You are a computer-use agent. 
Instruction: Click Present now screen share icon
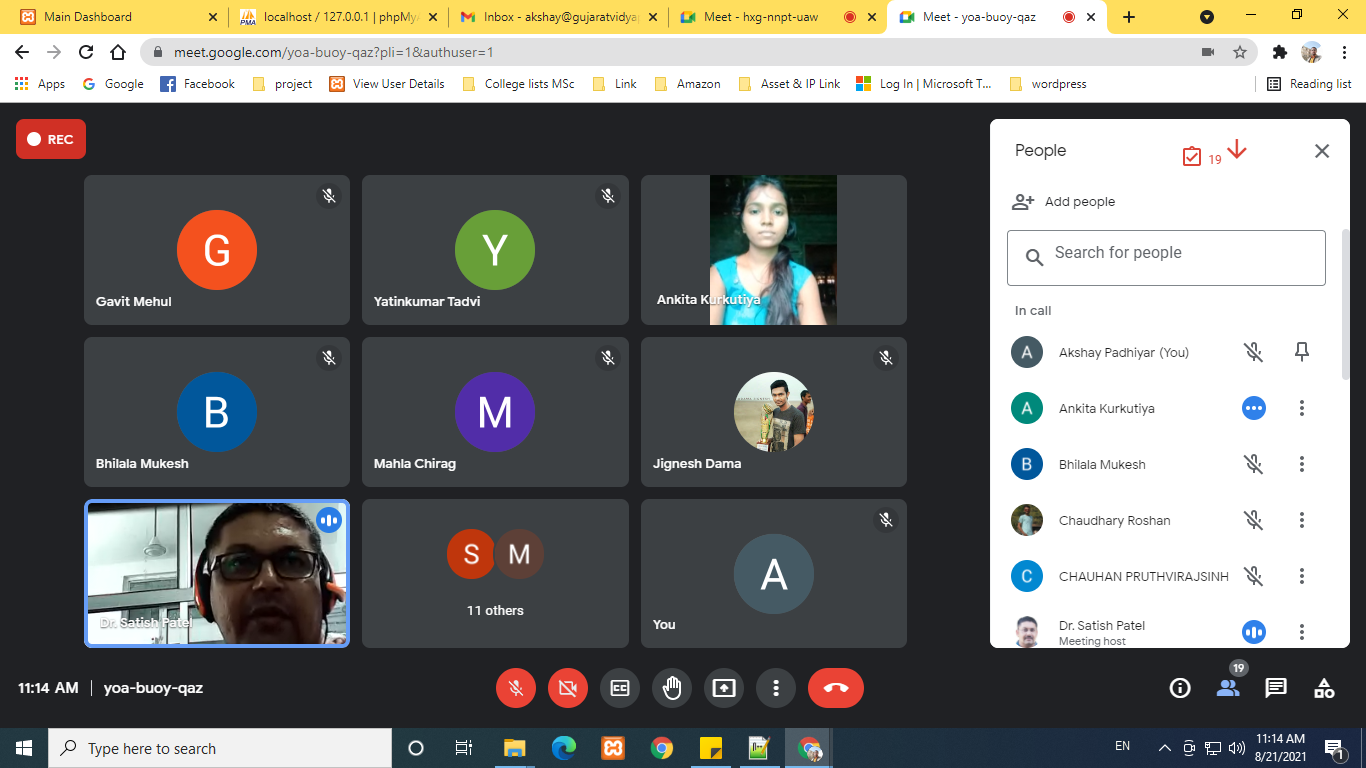click(724, 688)
